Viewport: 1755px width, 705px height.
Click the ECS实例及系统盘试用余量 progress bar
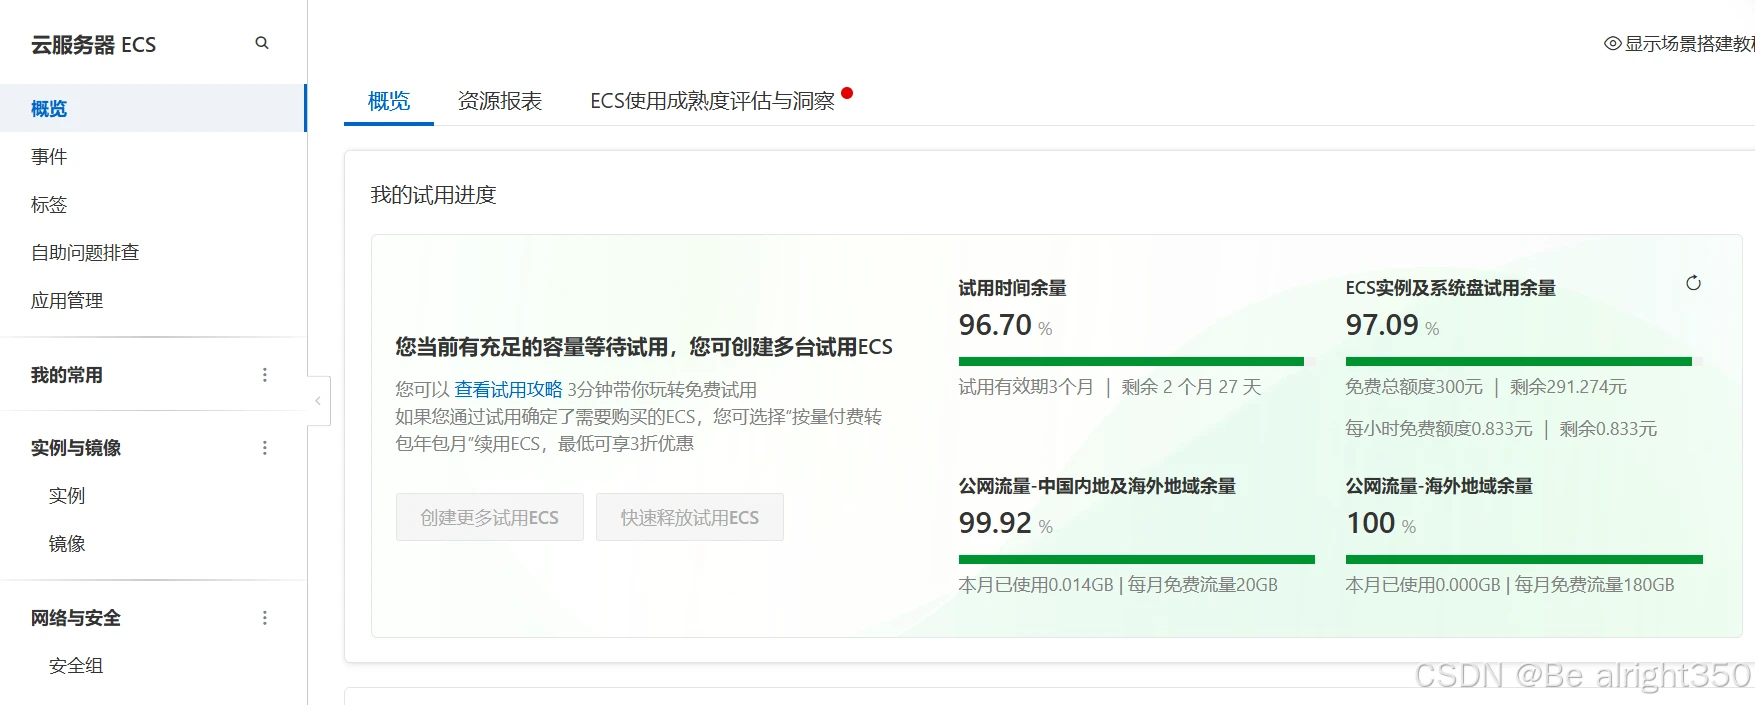click(1524, 361)
